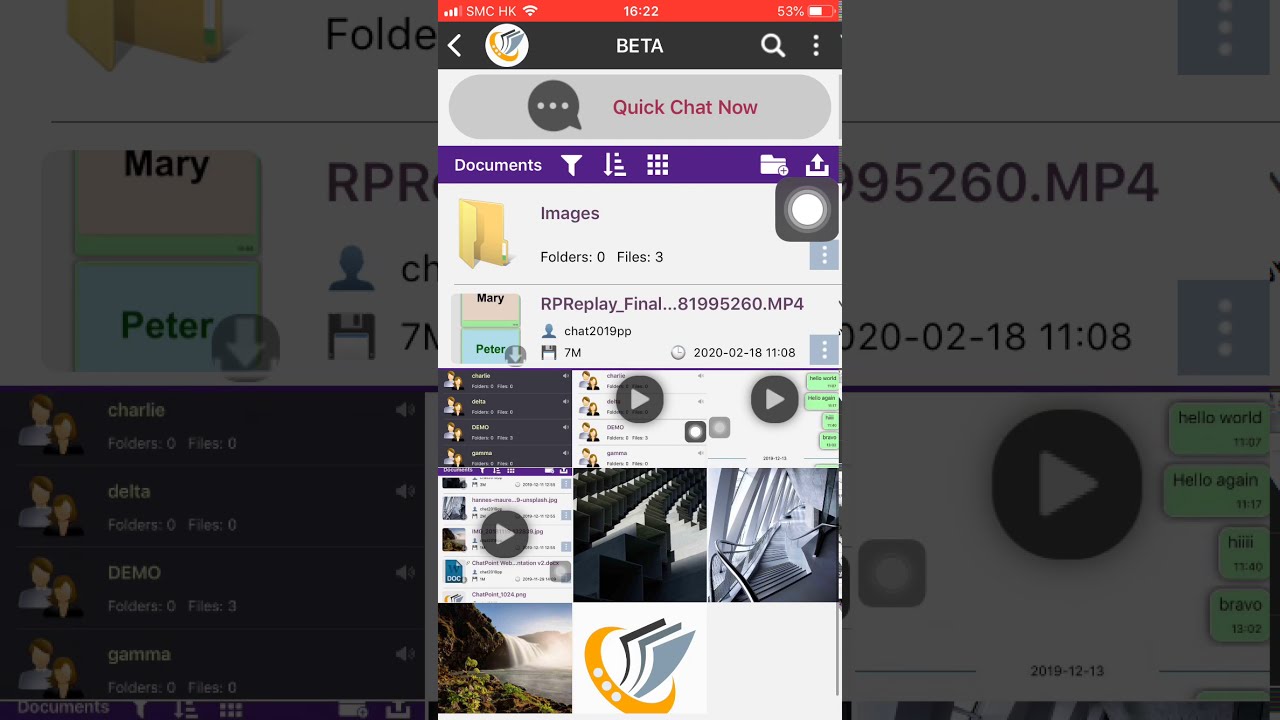Select the dark concrete blocks photo

(x=640, y=535)
